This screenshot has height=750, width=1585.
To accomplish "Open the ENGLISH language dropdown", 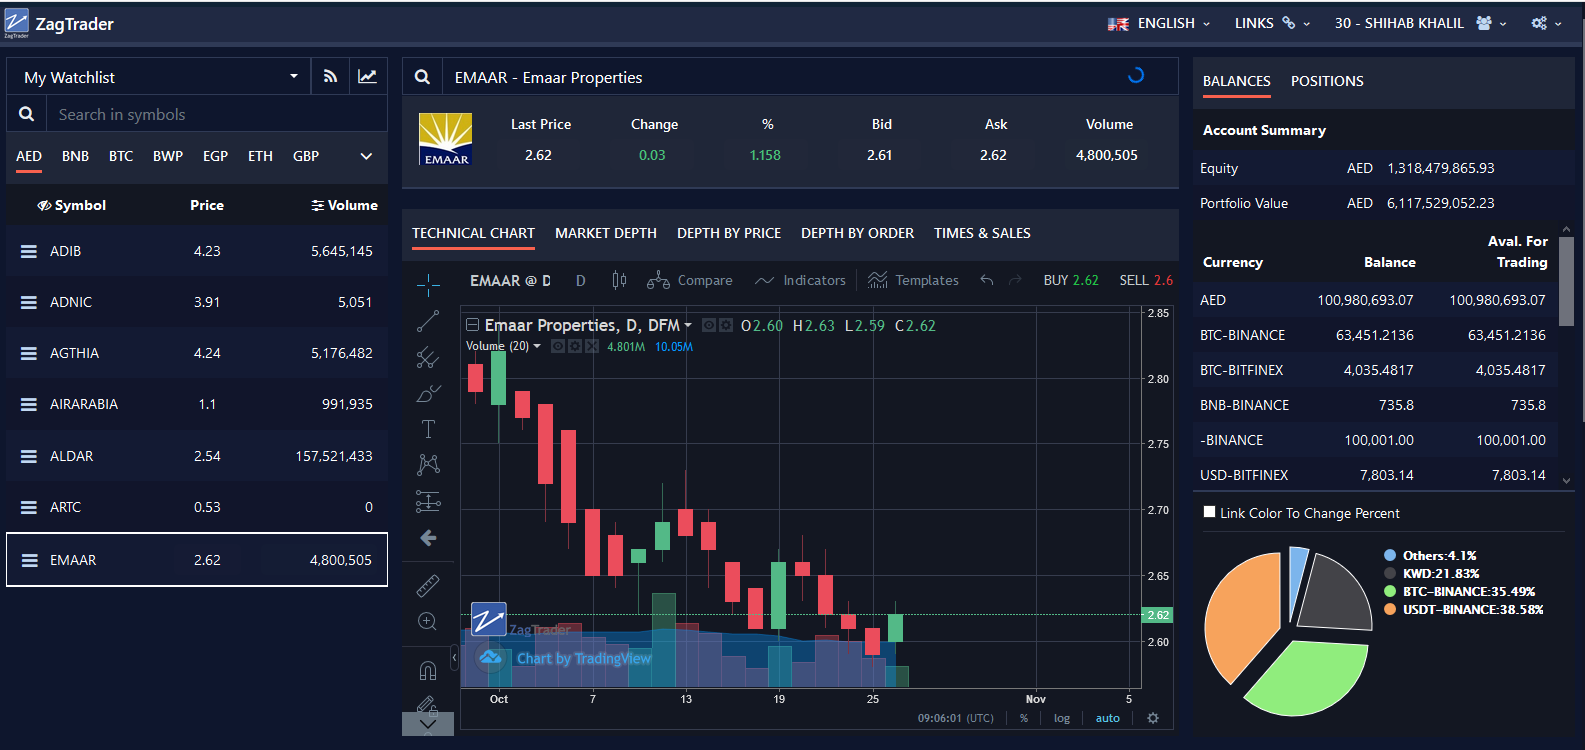I will (x=1159, y=23).
